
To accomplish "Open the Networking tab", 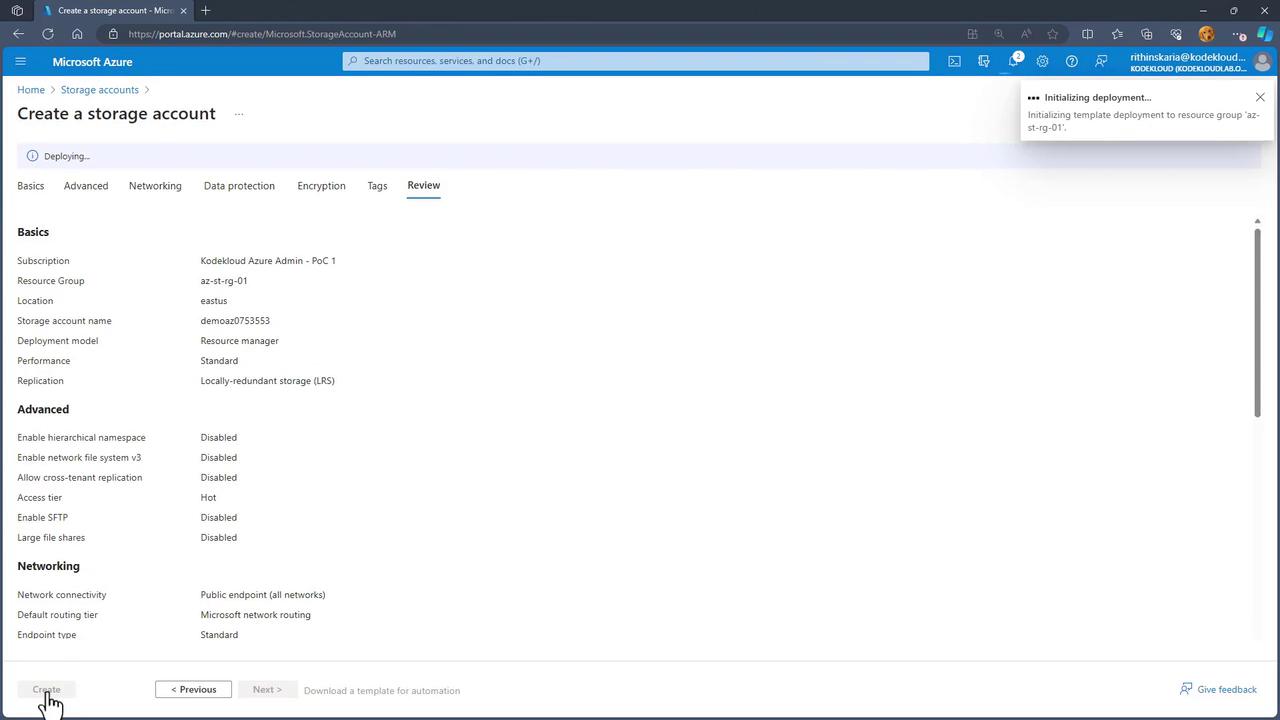I will pos(155,186).
